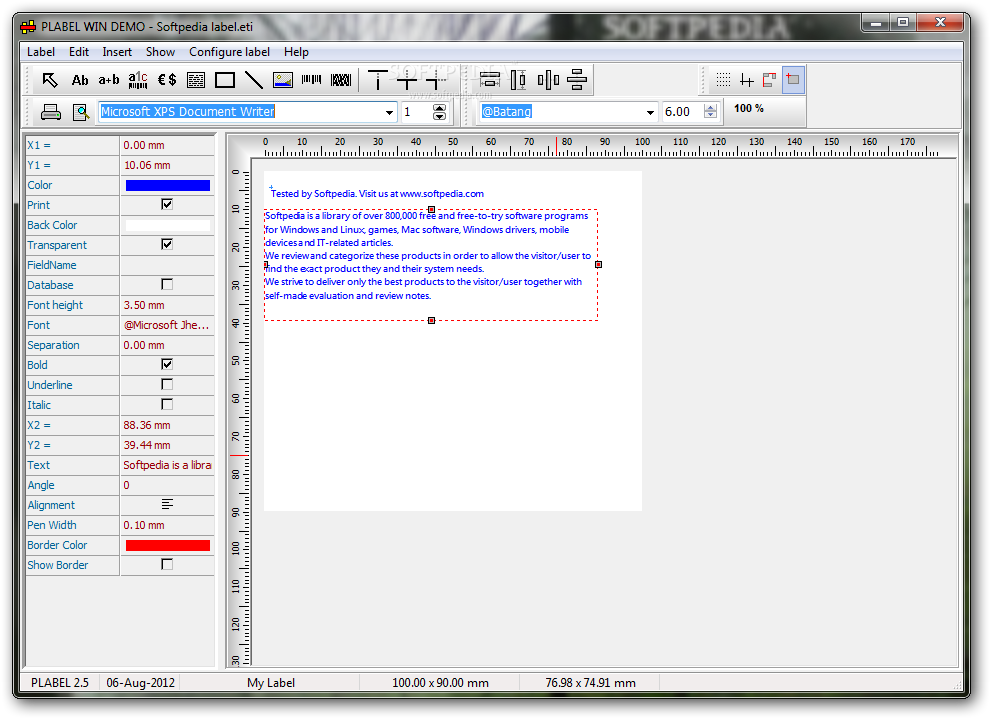991x719 pixels.
Task: Enable the Show Border checkbox
Action: click(167, 564)
